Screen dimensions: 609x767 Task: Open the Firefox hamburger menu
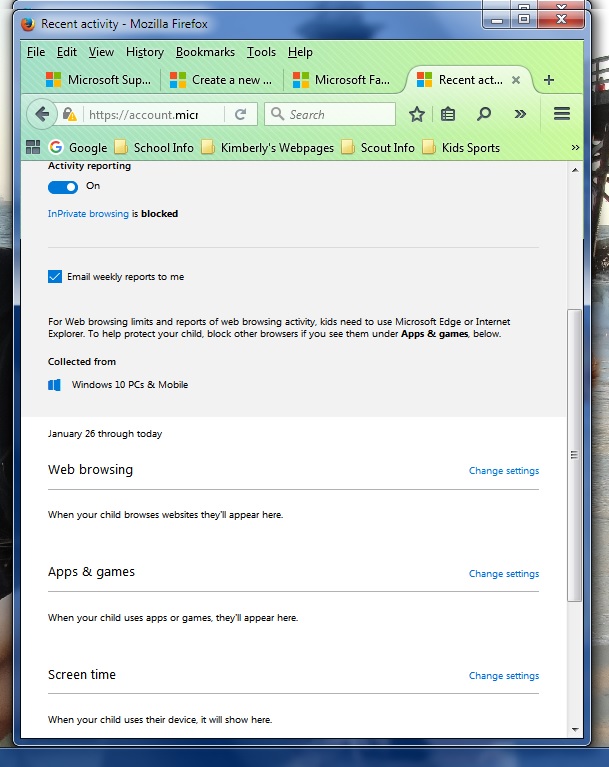coord(562,114)
